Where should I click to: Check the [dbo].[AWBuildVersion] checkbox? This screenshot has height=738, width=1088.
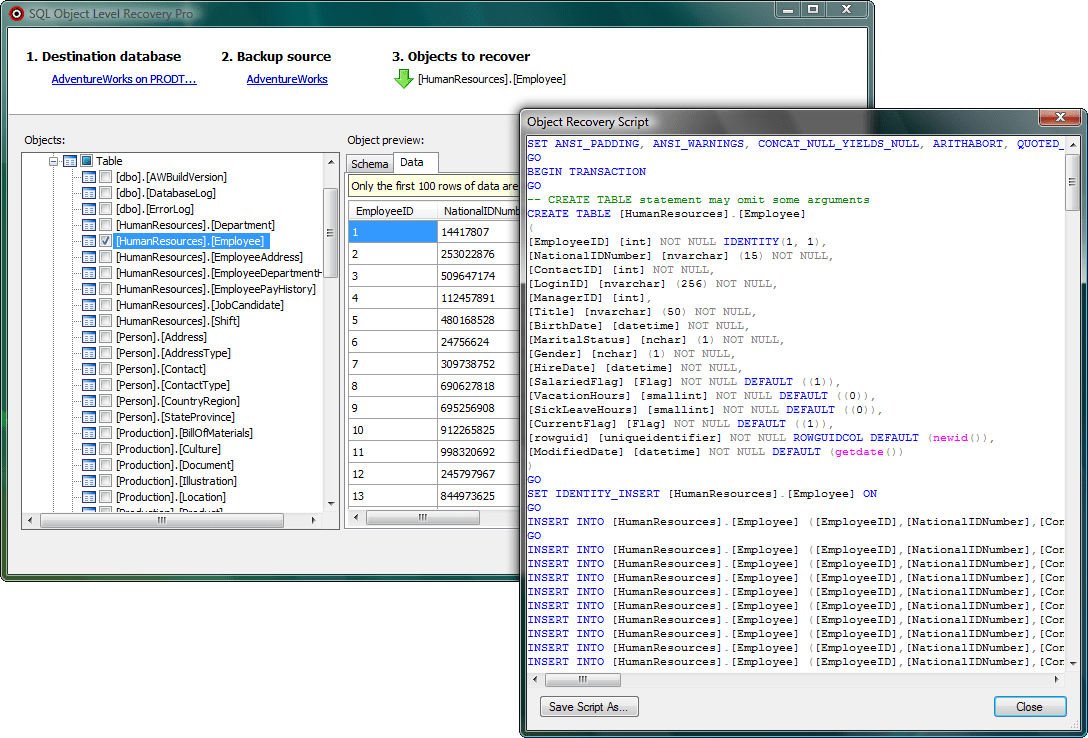(x=105, y=177)
